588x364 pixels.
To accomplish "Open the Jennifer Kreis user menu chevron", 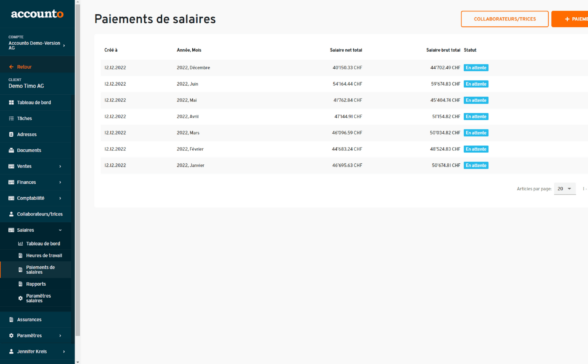I will tap(64, 352).
